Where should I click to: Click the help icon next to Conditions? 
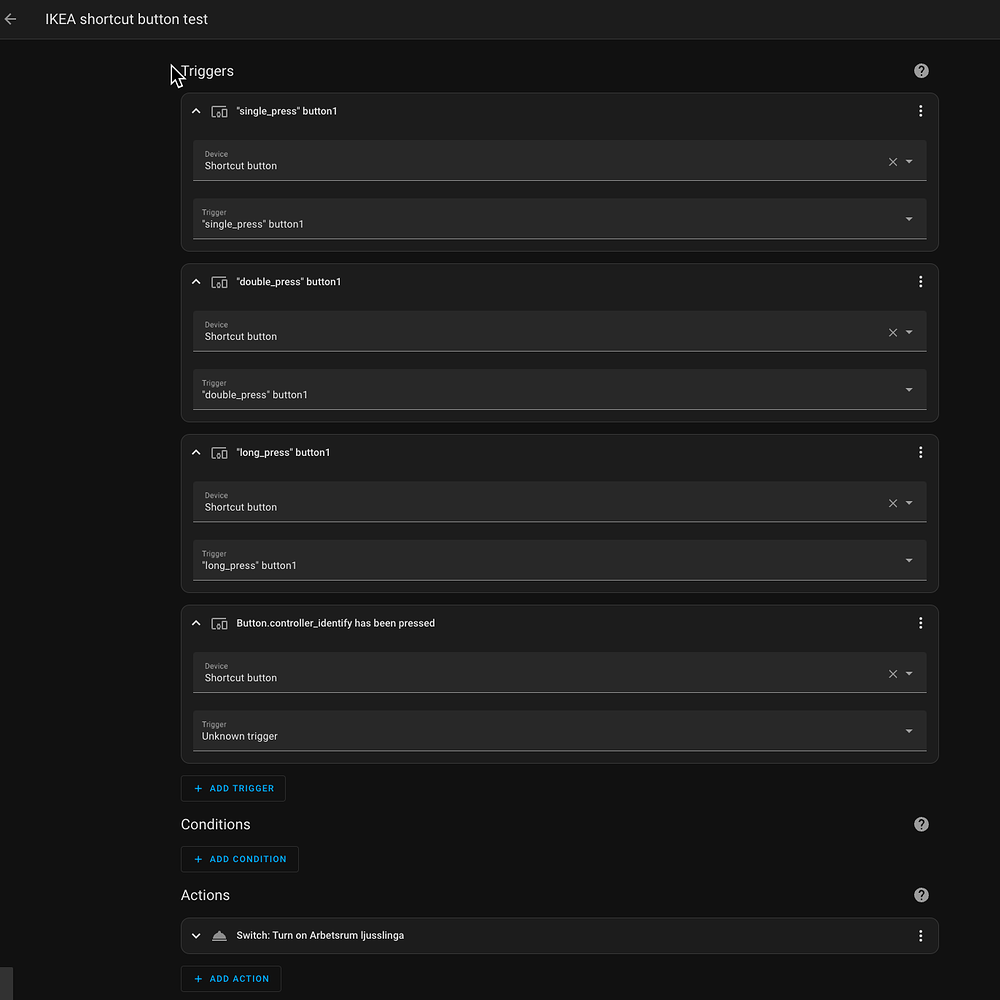point(920,824)
